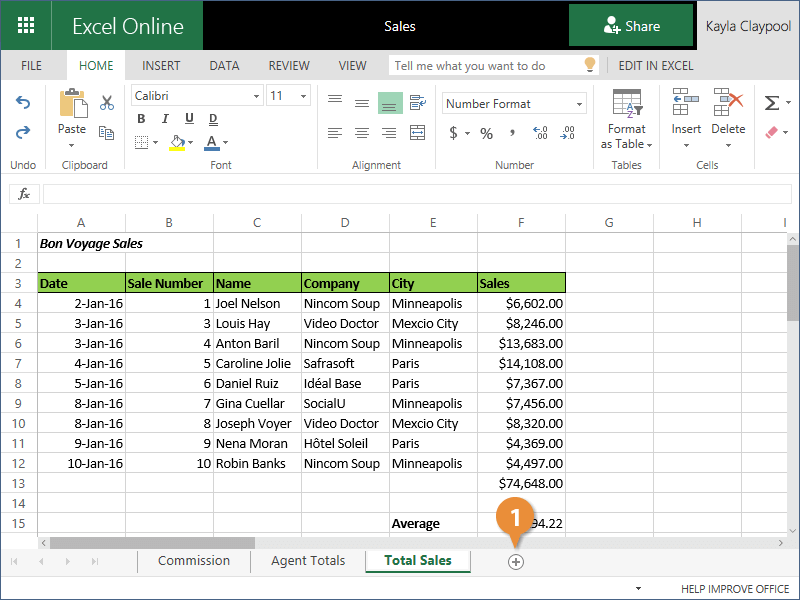
Task: Toggle bold formatting
Action: [x=141, y=119]
